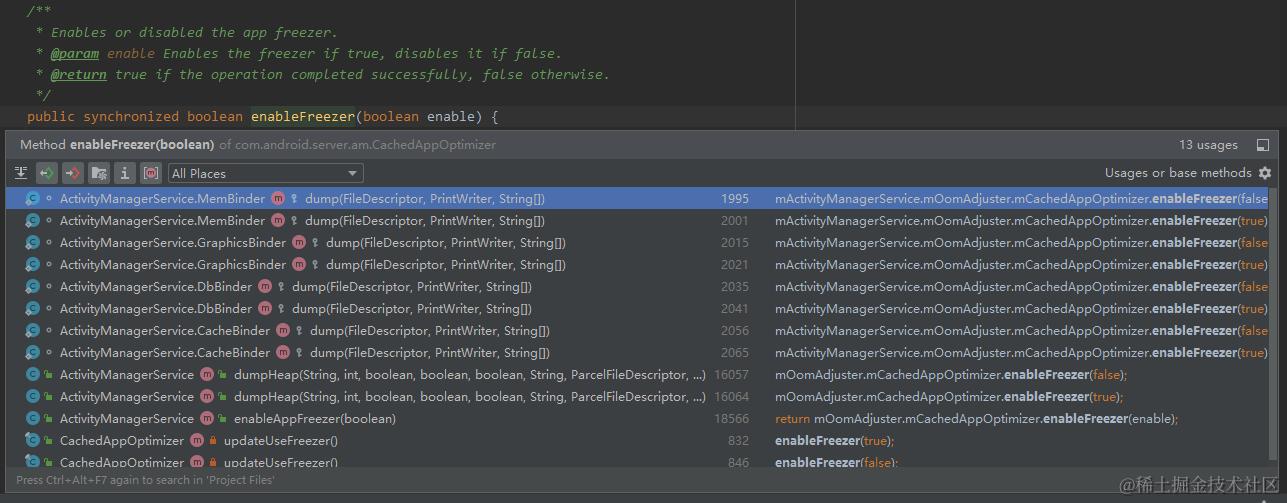Open the All Places scope dropdown
1287x503 pixels.
(265, 173)
